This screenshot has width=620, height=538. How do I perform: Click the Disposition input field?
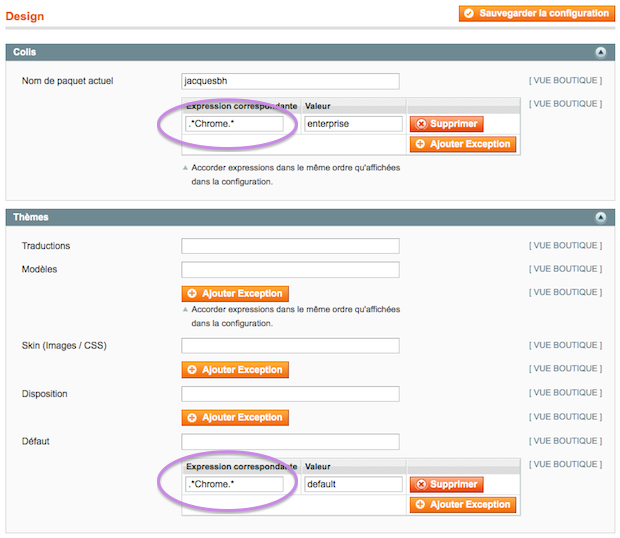290,394
